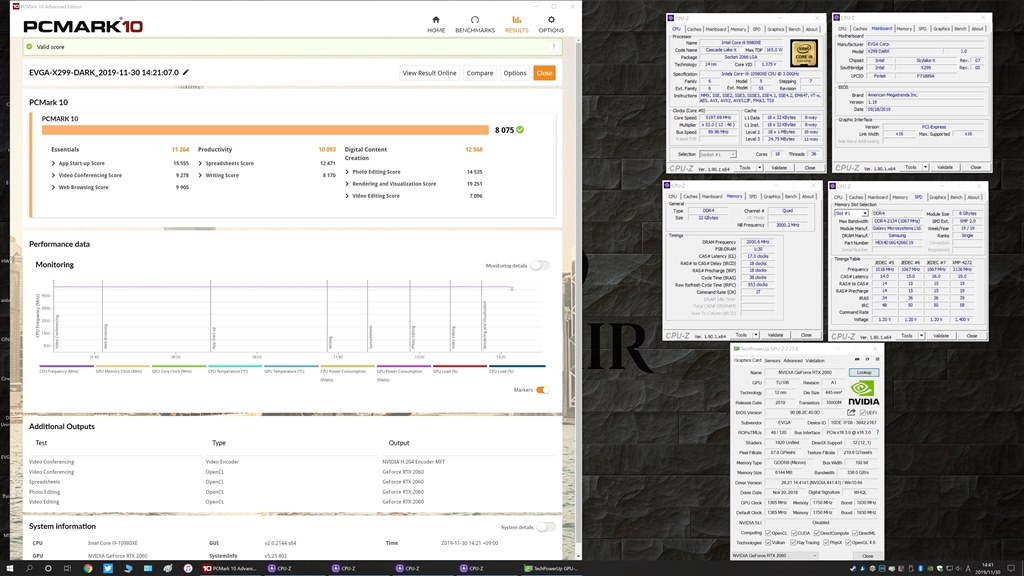Switch to Sensors tab in GPU-Z
Viewport: 1024px width, 576px height.
(773, 360)
